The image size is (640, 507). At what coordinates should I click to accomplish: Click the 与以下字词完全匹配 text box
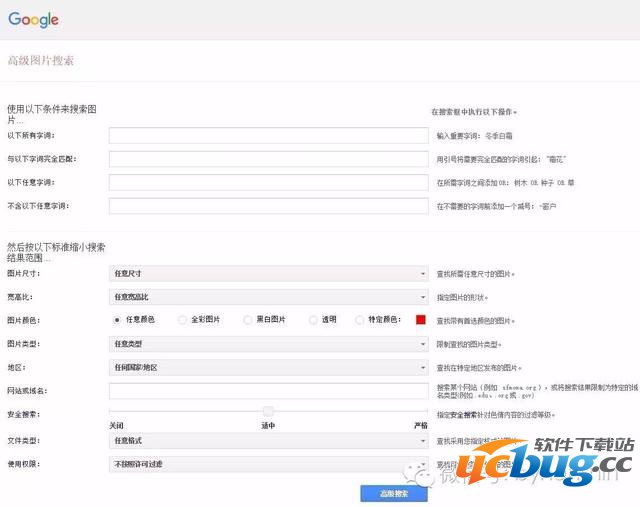[x=269, y=159]
